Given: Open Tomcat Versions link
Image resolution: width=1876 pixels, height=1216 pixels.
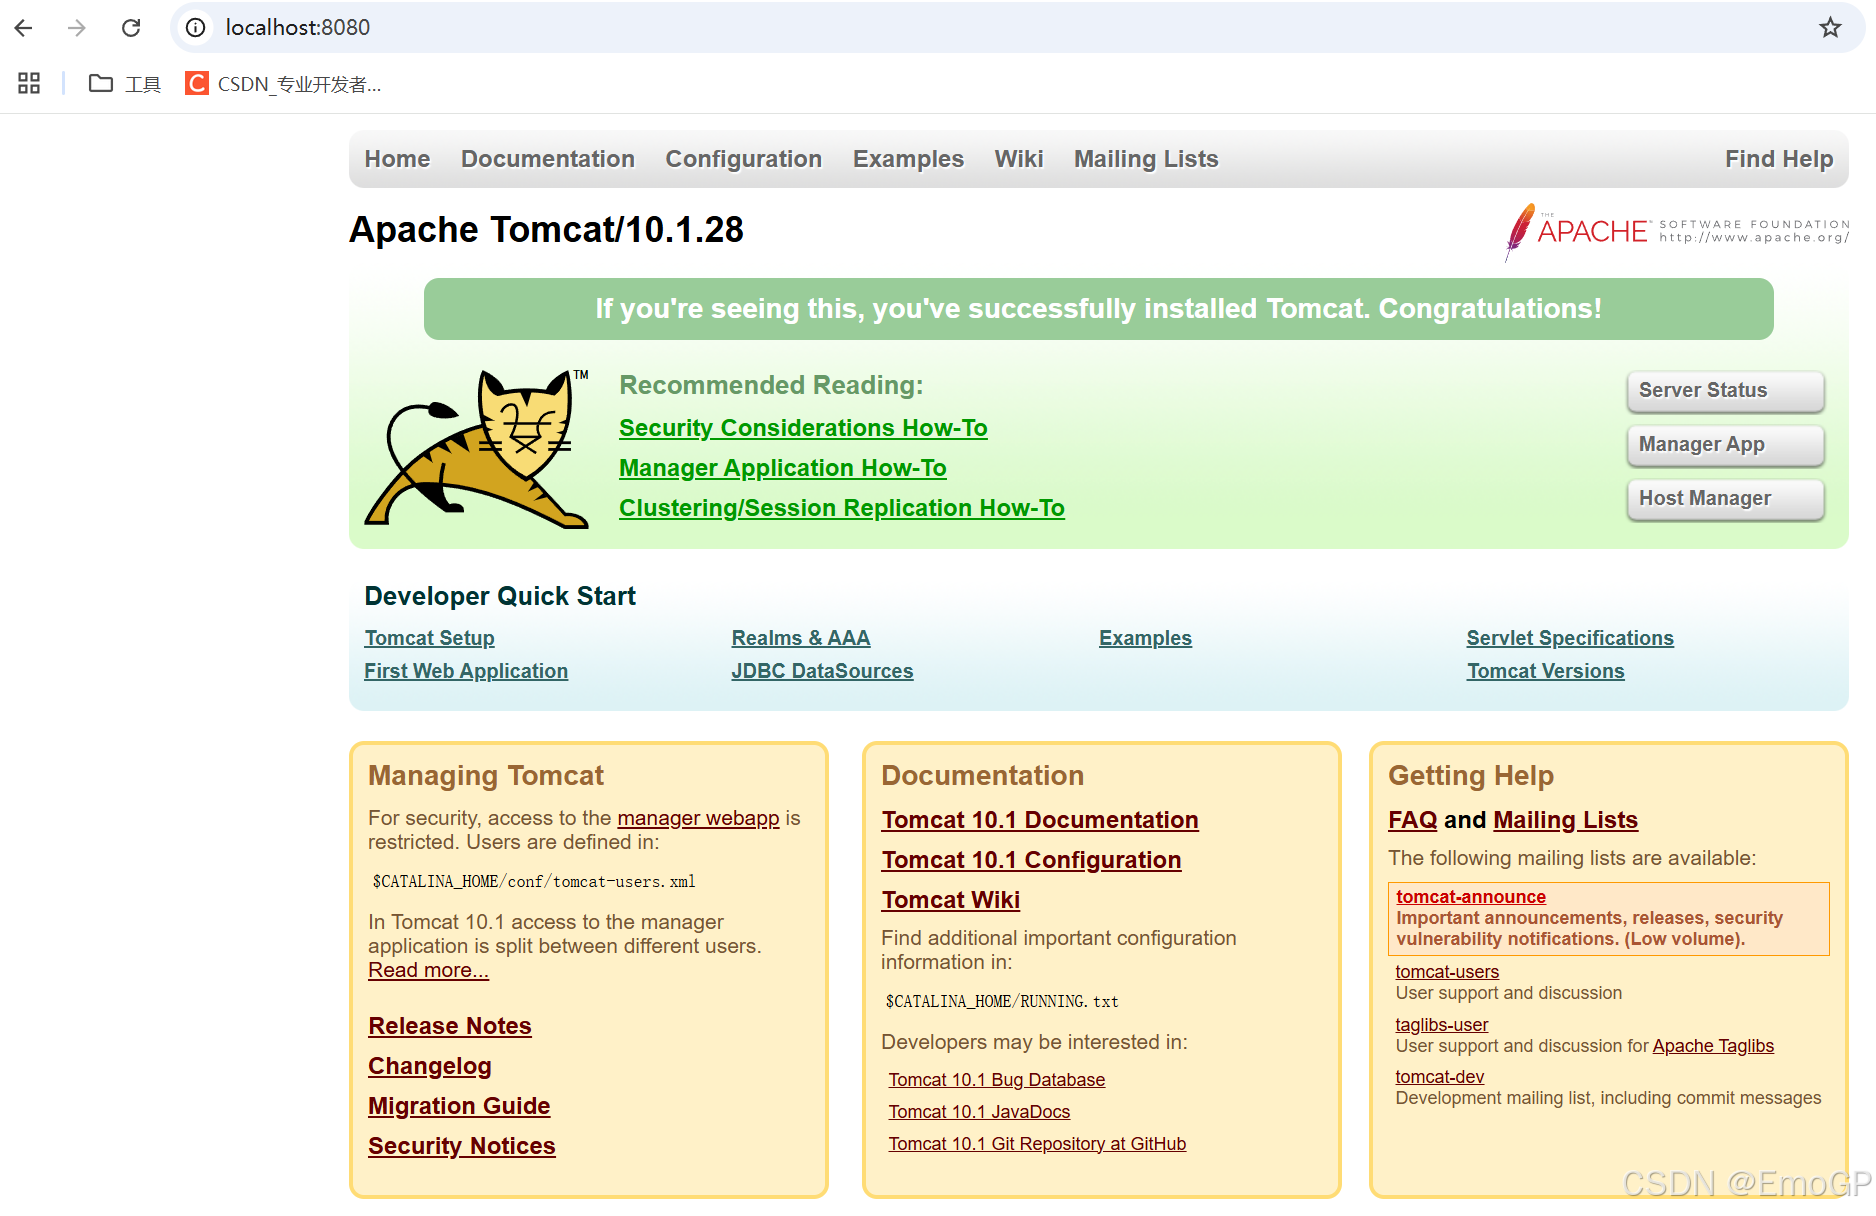Looking at the screenshot, I should pos(1545,671).
